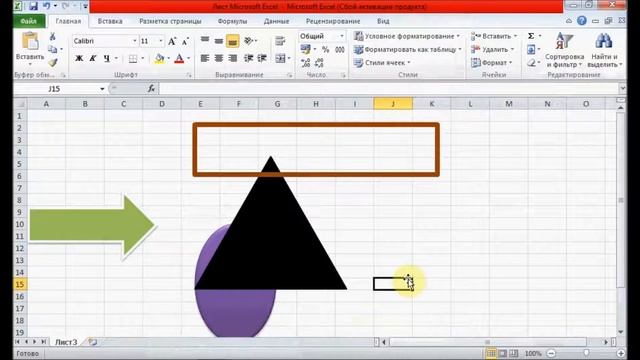Save the workbook with the floppy disk icon
The image size is (640, 360).
click(x=33, y=6)
